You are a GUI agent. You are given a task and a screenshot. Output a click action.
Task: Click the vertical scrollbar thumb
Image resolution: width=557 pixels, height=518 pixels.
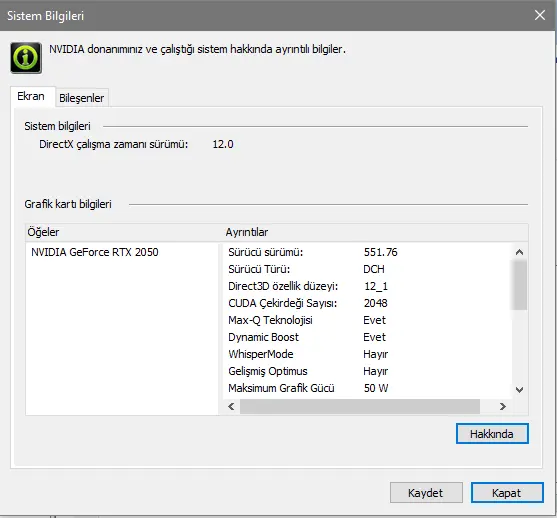(519, 285)
